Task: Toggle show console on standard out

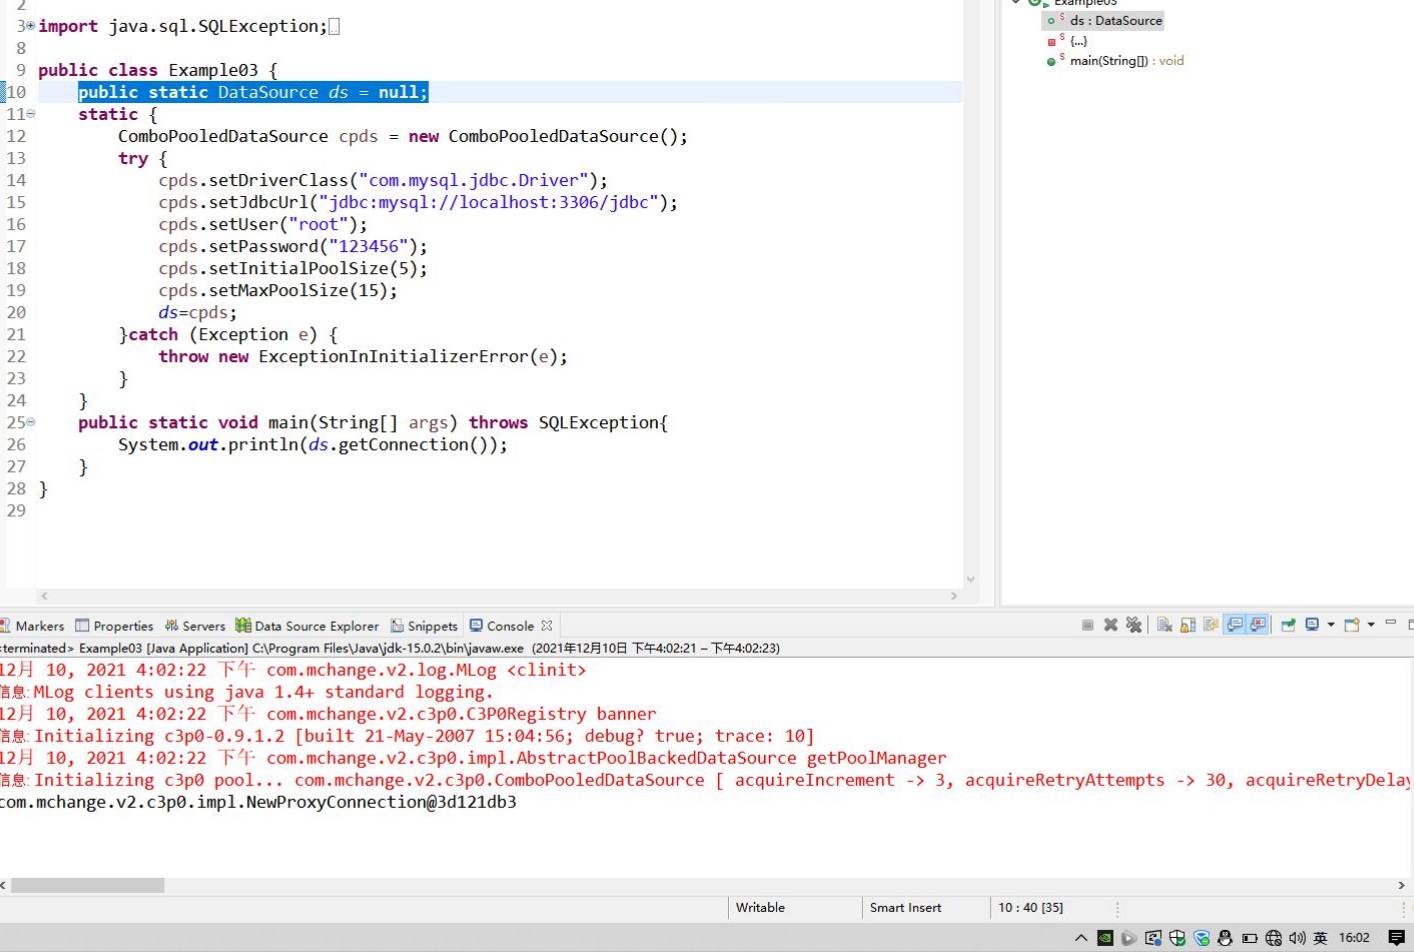Action: (x=1235, y=625)
